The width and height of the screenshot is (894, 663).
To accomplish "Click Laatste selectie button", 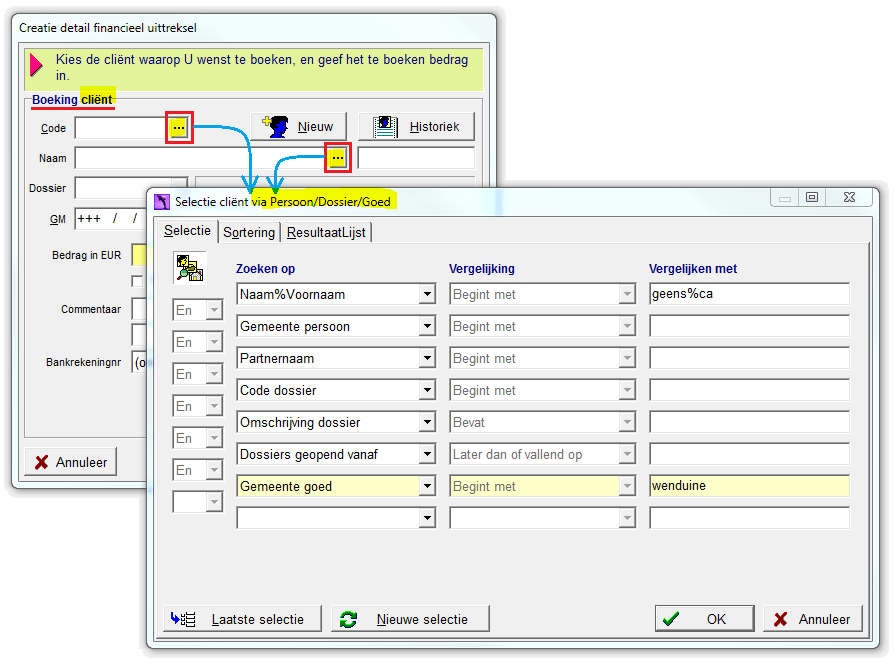I will pos(242,619).
